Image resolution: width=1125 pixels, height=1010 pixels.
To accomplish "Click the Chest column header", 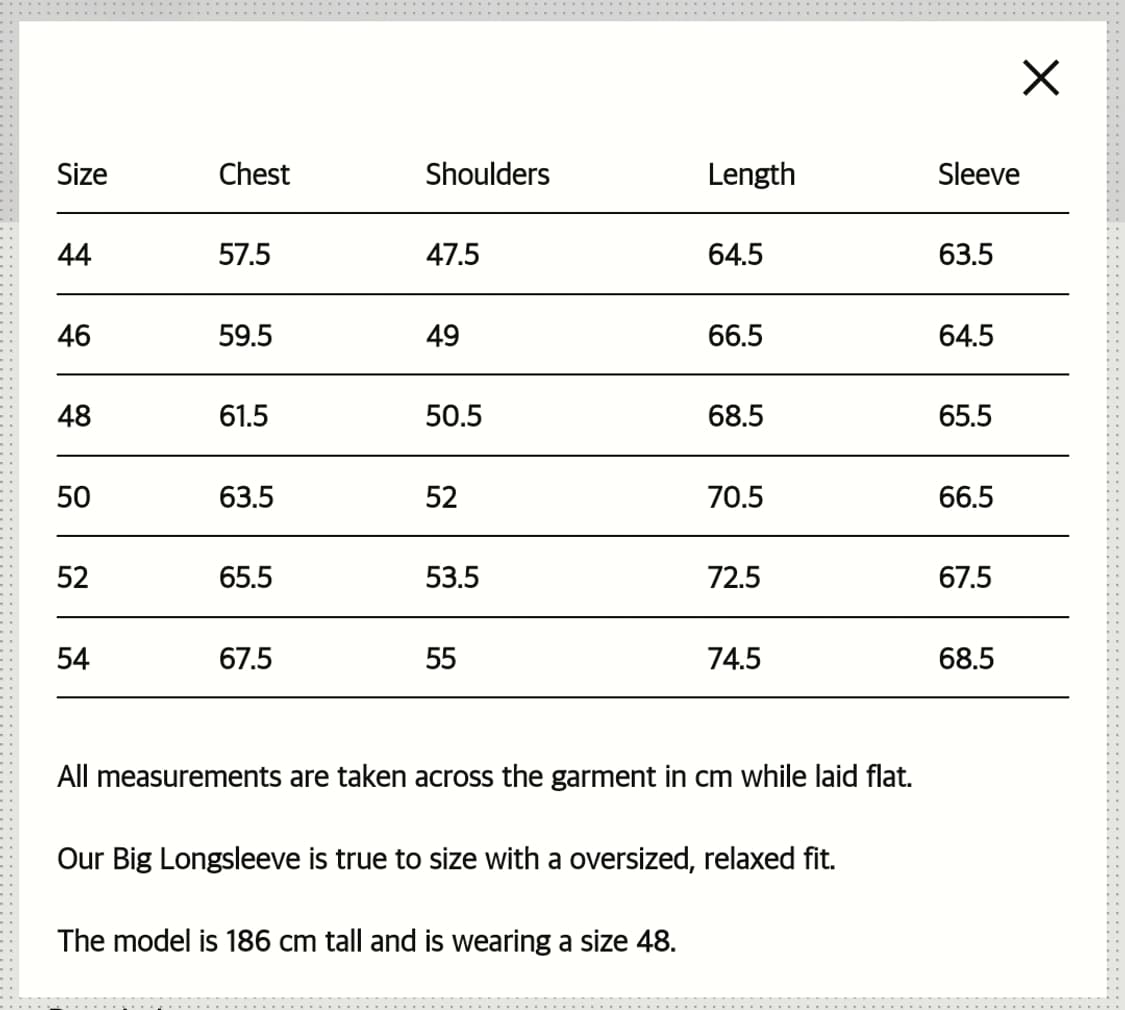I will click(254, 174).
